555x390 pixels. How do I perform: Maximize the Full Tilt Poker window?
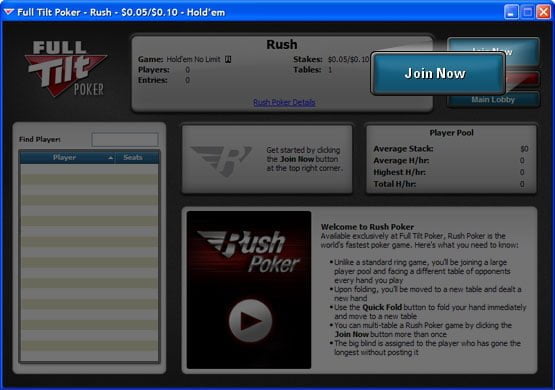click(x=527, y=12)
